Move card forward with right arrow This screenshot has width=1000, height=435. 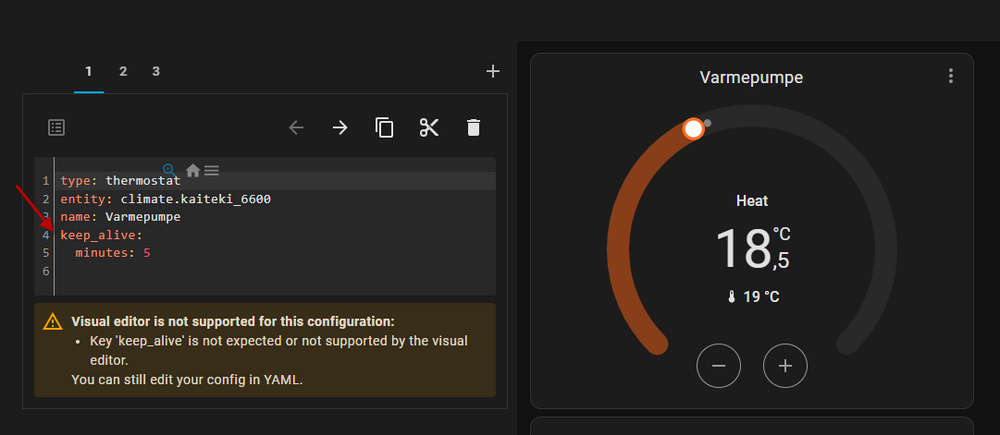coord(340,127)
